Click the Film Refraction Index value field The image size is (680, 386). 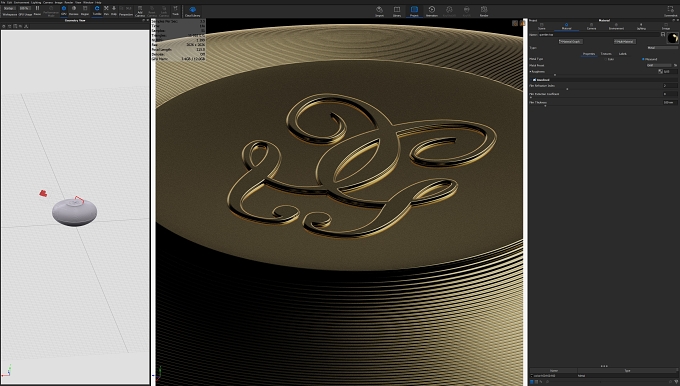coord(670,85)
